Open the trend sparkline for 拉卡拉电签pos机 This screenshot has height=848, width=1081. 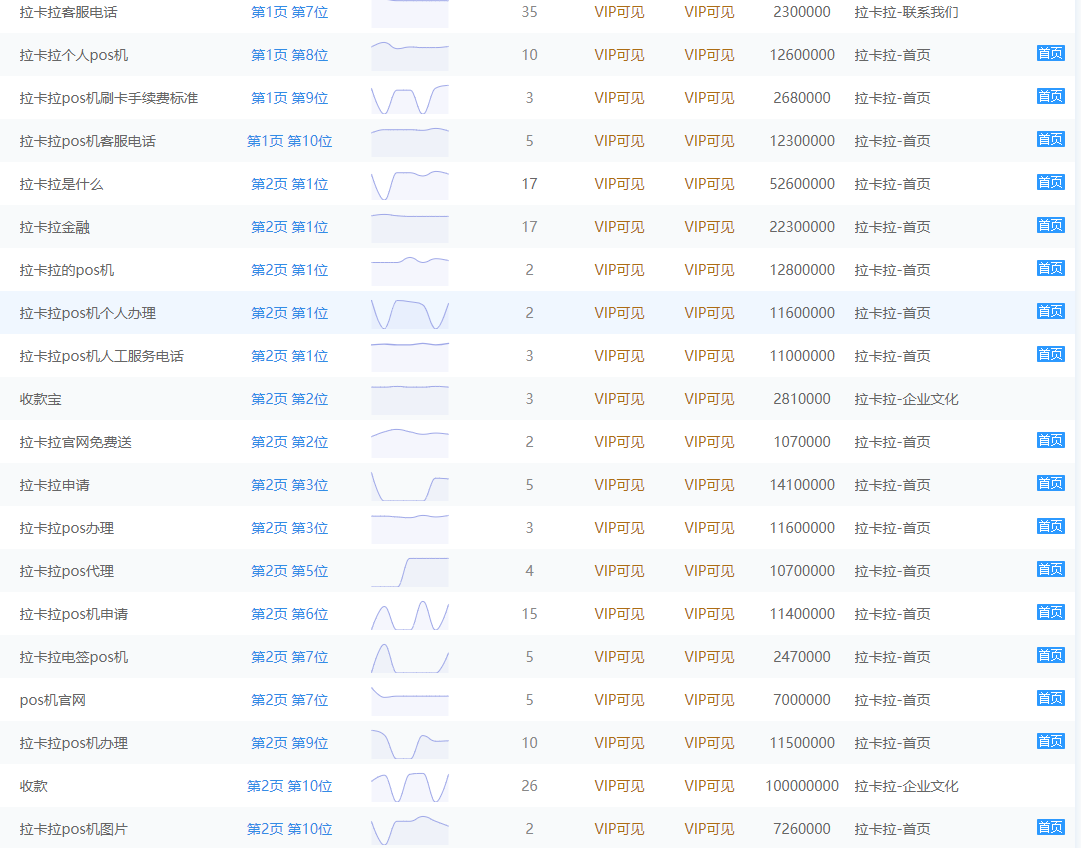point(410,658)
